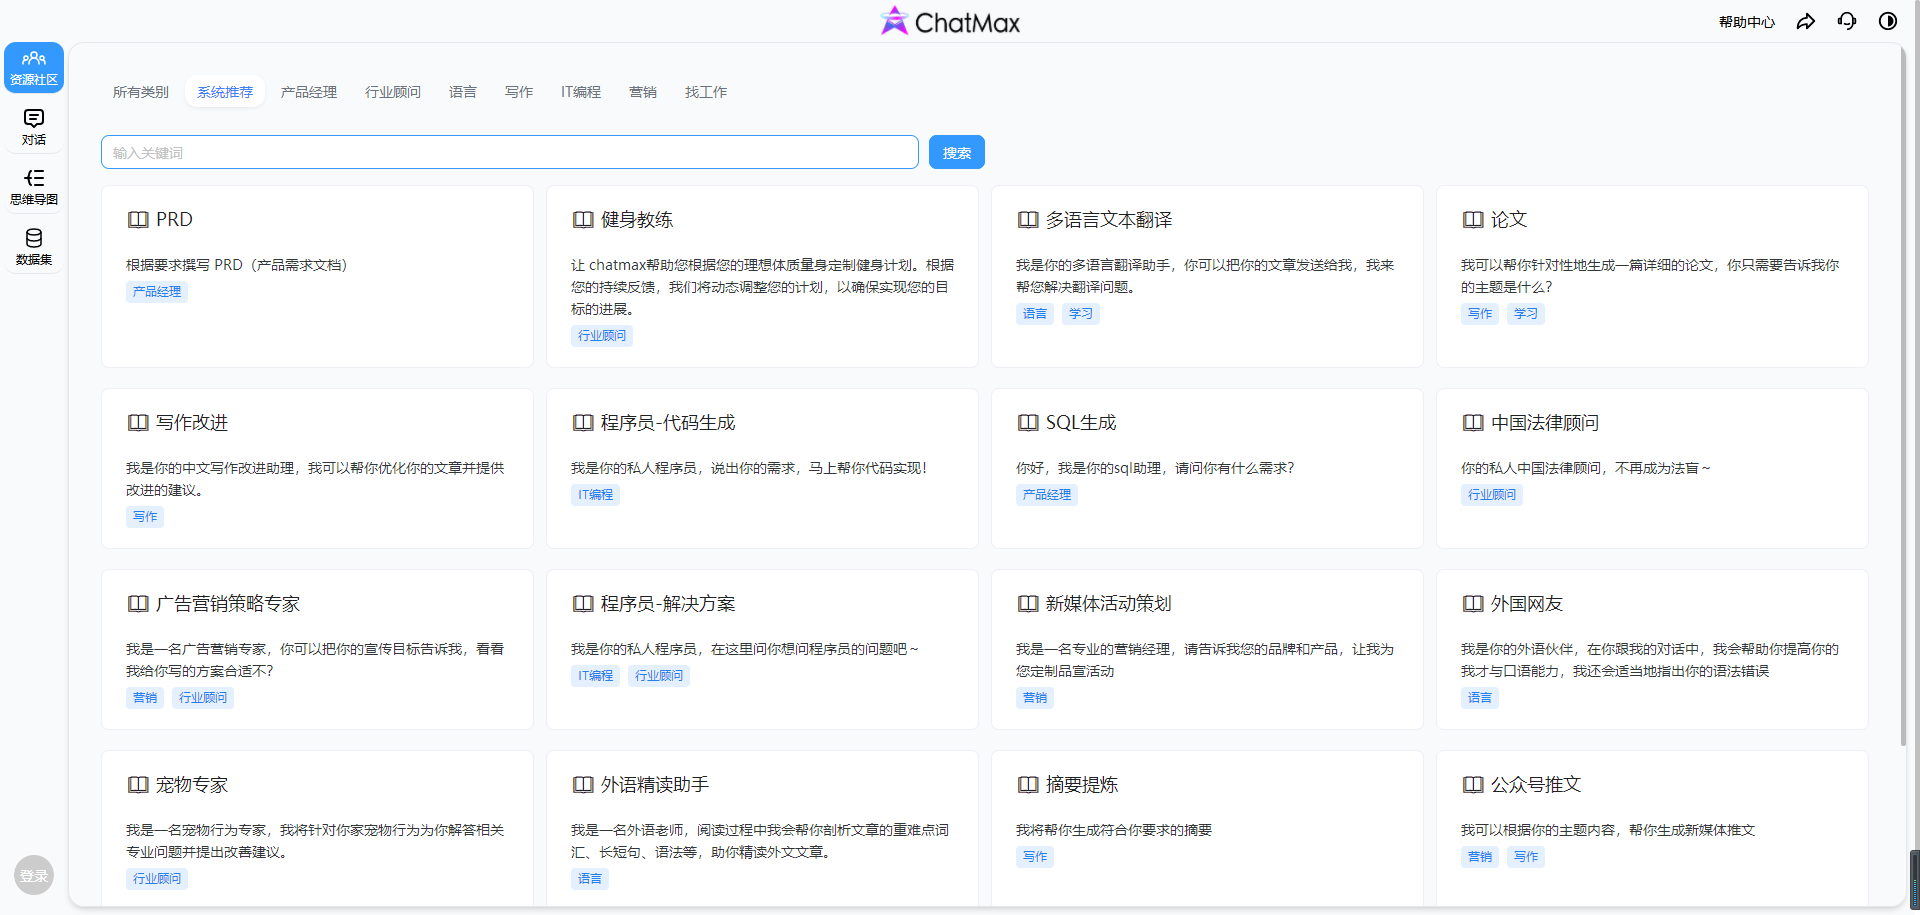Open the 资源社区 community panel
This screenshot has width=1920, height=915.
point(33,67)
